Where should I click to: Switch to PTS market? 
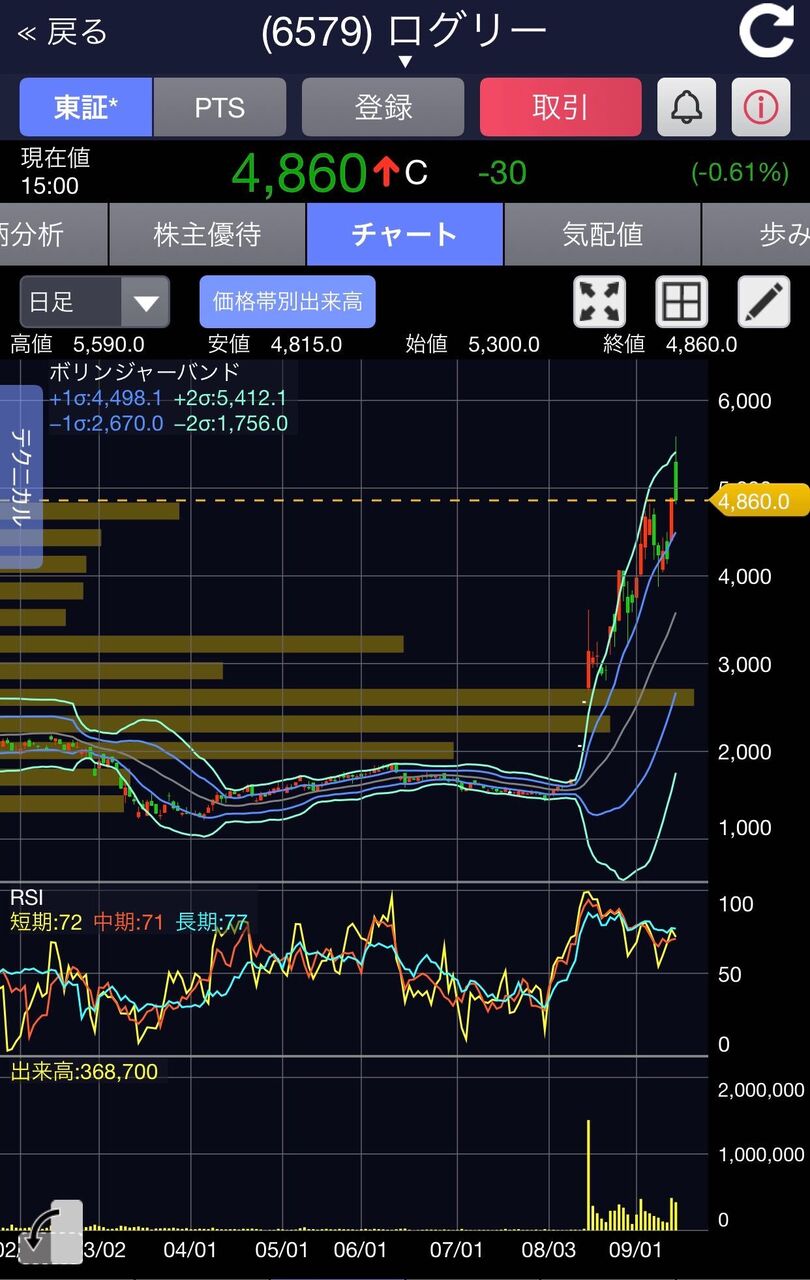click(220, 107)
